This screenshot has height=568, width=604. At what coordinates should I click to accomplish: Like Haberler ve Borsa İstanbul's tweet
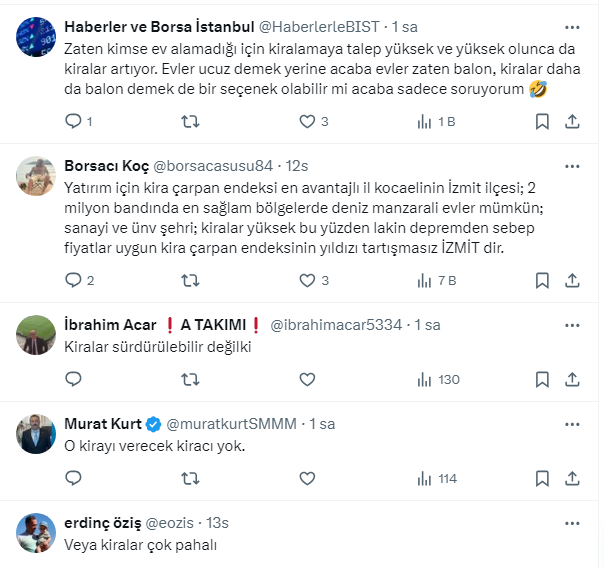click(308, 121)
